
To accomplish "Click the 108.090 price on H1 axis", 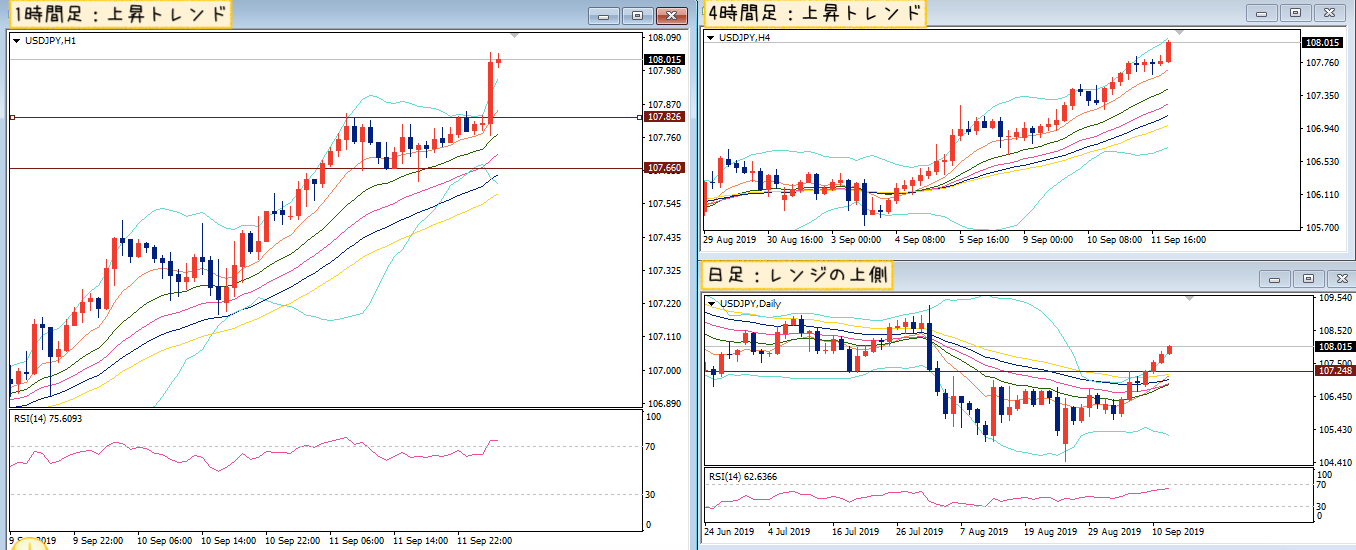I will tap(665, 38).
